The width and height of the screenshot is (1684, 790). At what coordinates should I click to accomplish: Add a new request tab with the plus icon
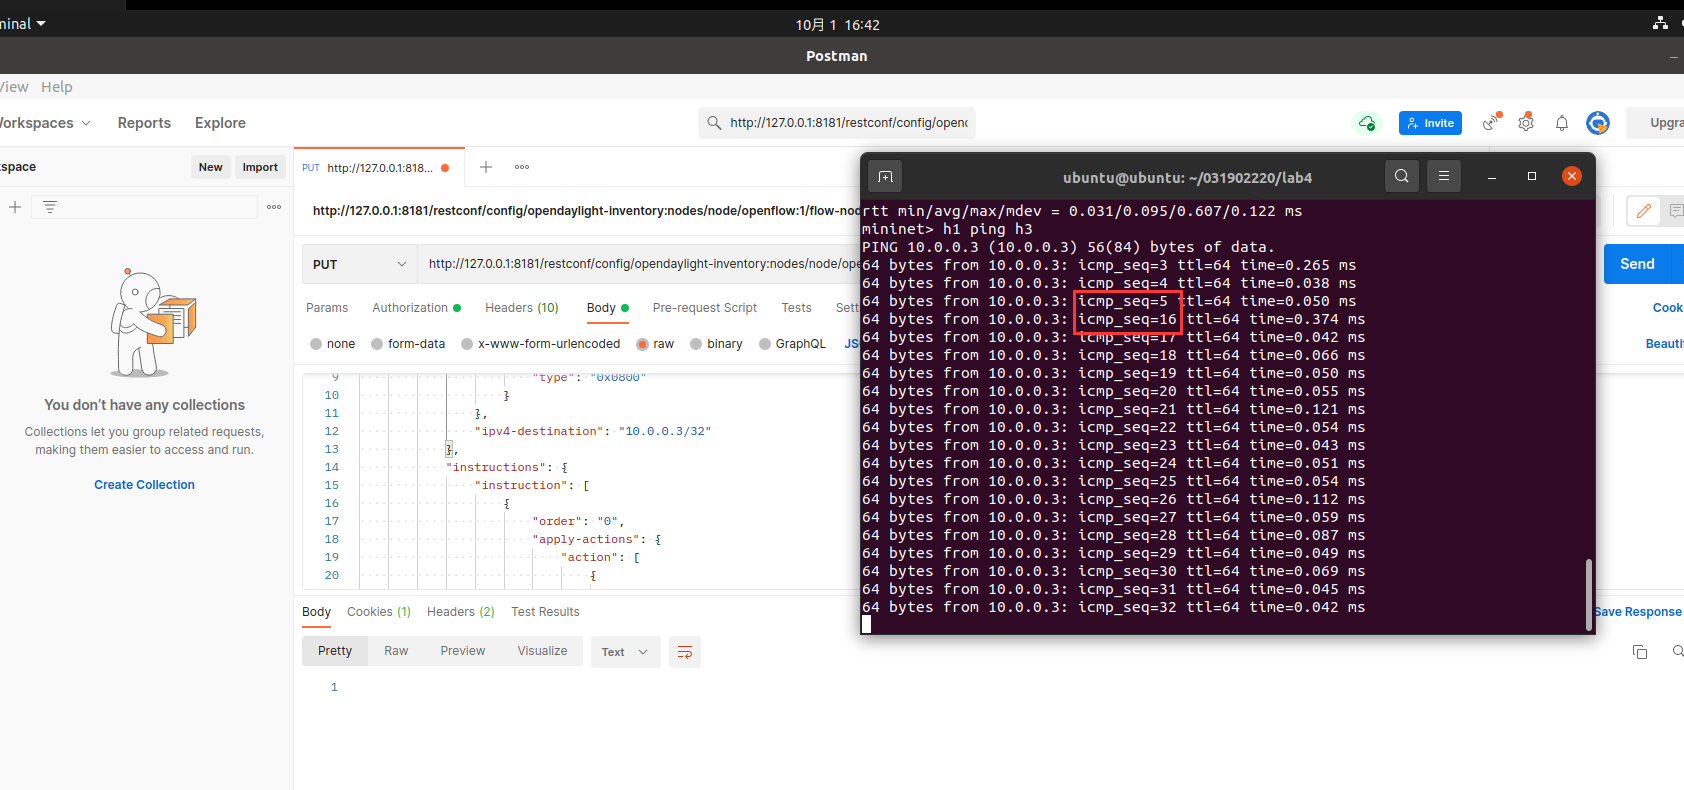[x=486, y=167]
